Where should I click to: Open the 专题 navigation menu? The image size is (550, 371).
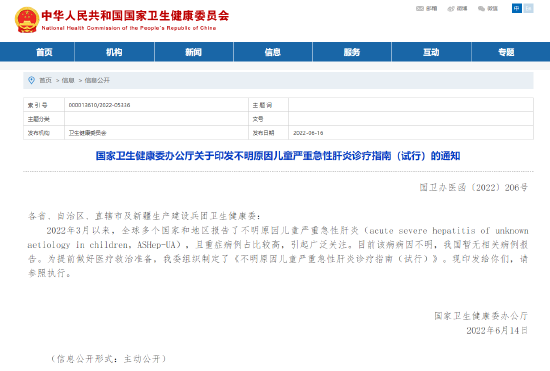tap(506, 52)
